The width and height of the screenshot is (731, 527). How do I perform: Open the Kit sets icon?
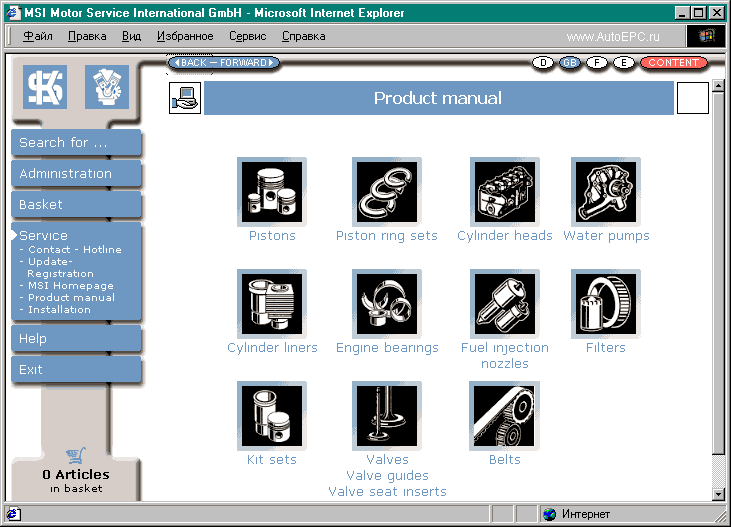point(272,416)
